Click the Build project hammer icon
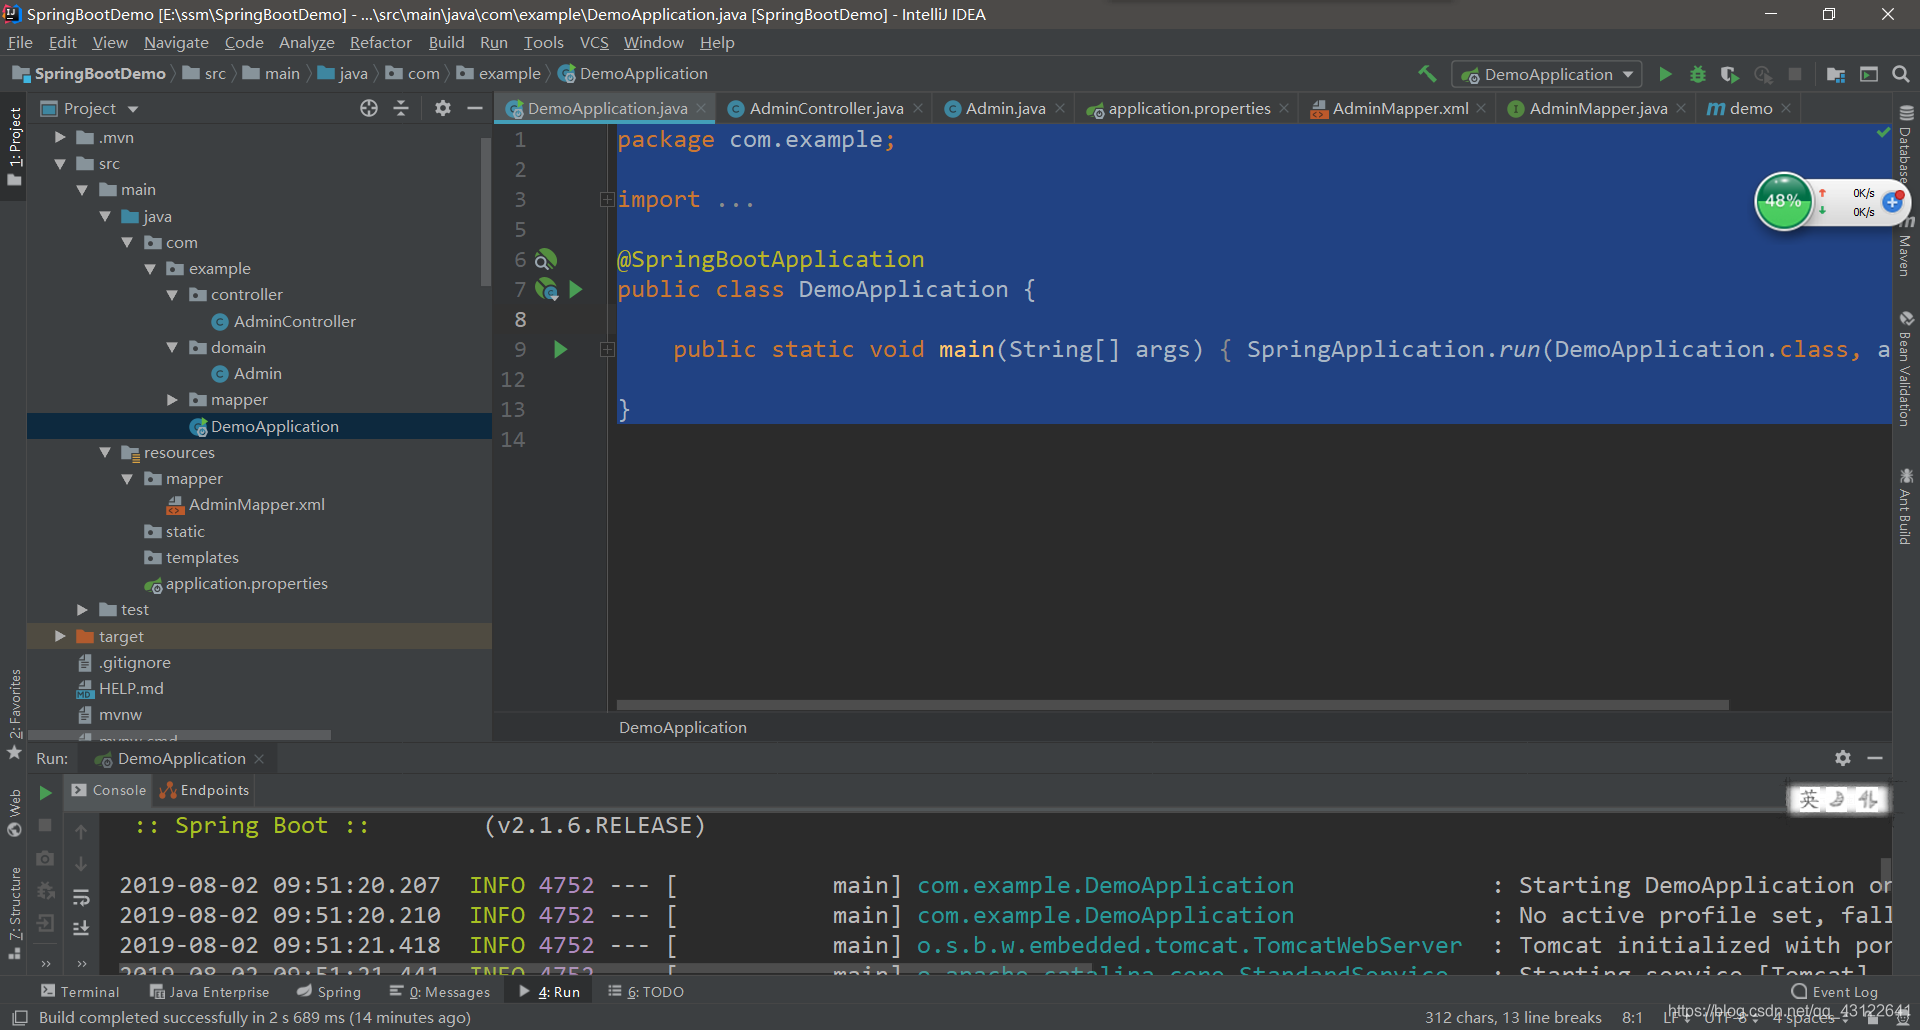Screen dimensions: 1920x1030 [1427, 74]
